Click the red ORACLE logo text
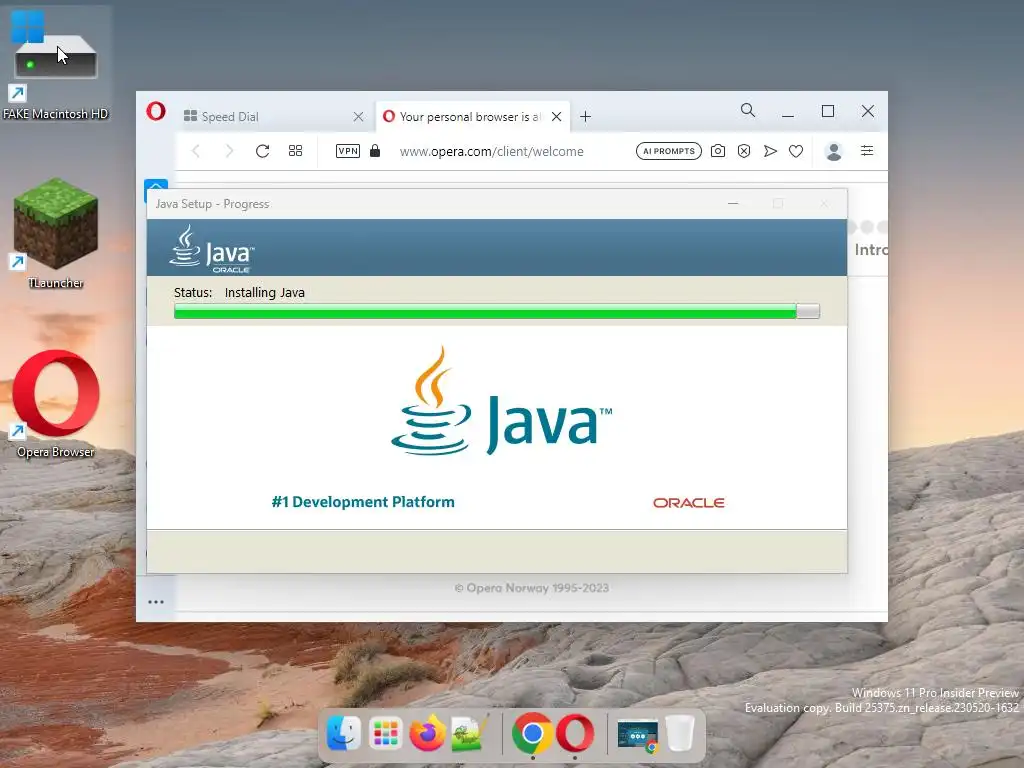 689,502
